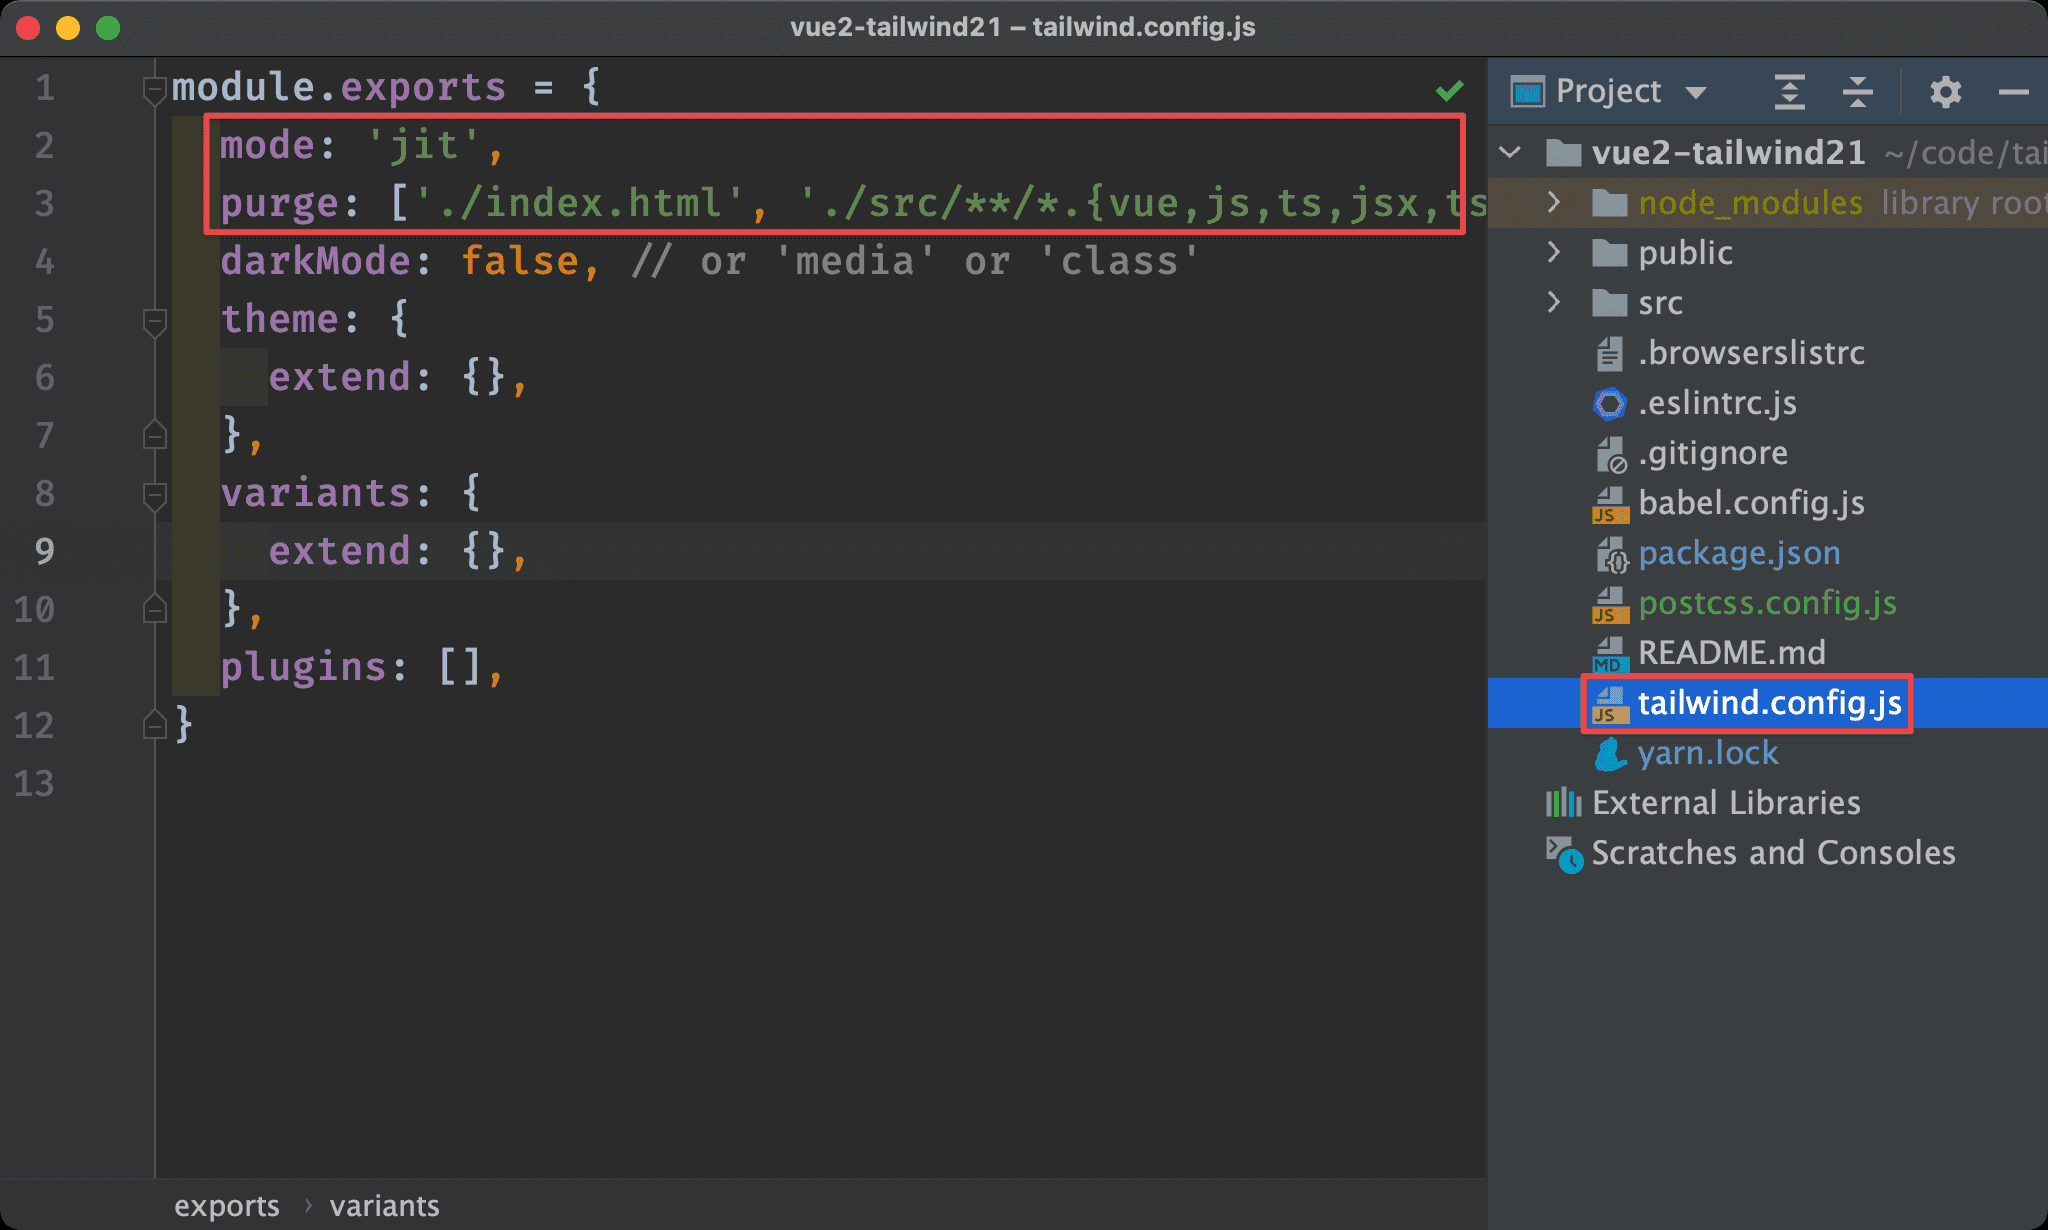
Task: Click the 'jit' string value
Action: point(424,146)
